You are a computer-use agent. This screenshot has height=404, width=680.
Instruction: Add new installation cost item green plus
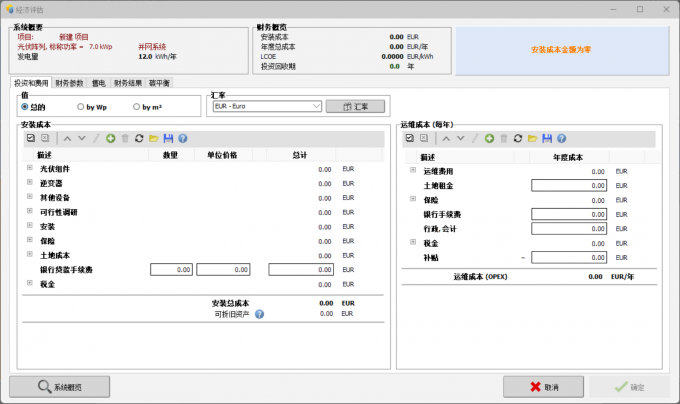point(111,139)
